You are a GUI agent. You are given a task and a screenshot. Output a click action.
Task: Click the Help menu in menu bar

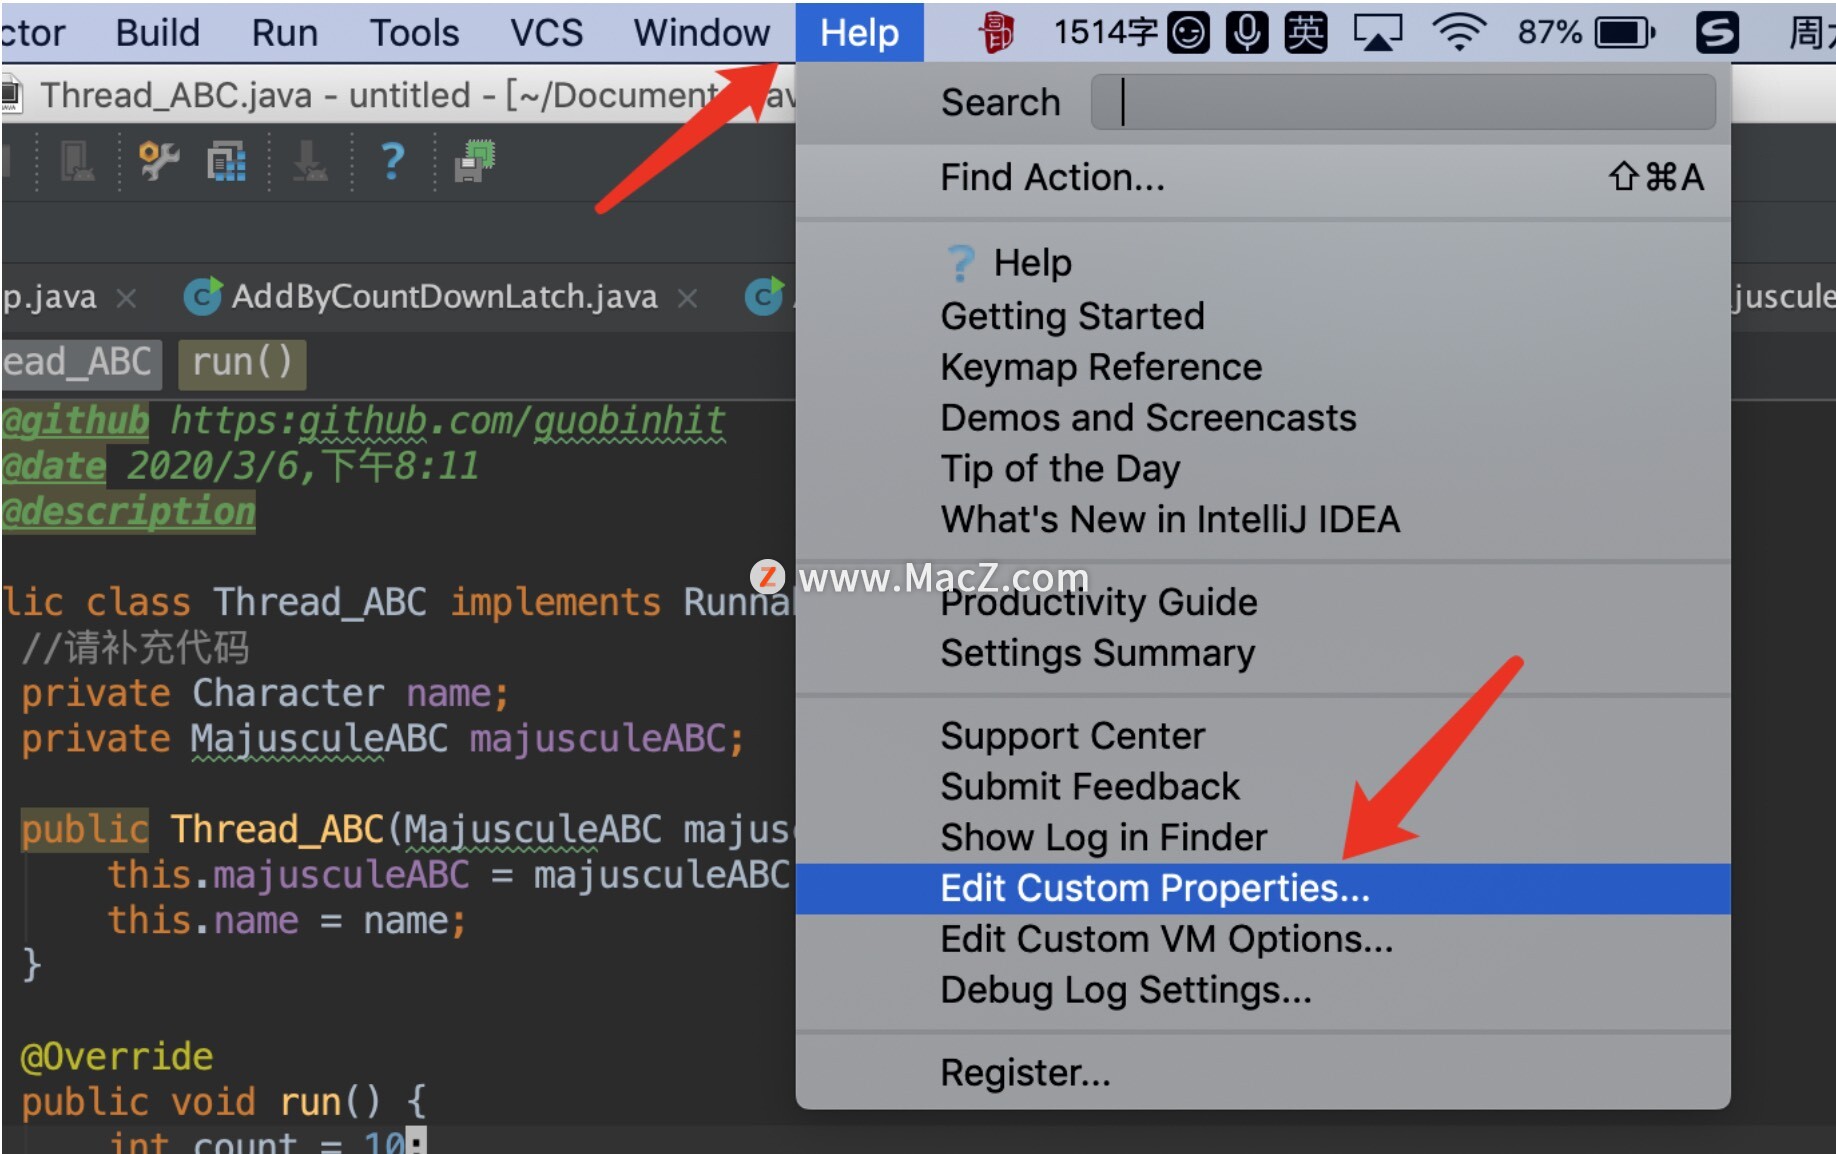pyautogui.click(x=859, y=33)
